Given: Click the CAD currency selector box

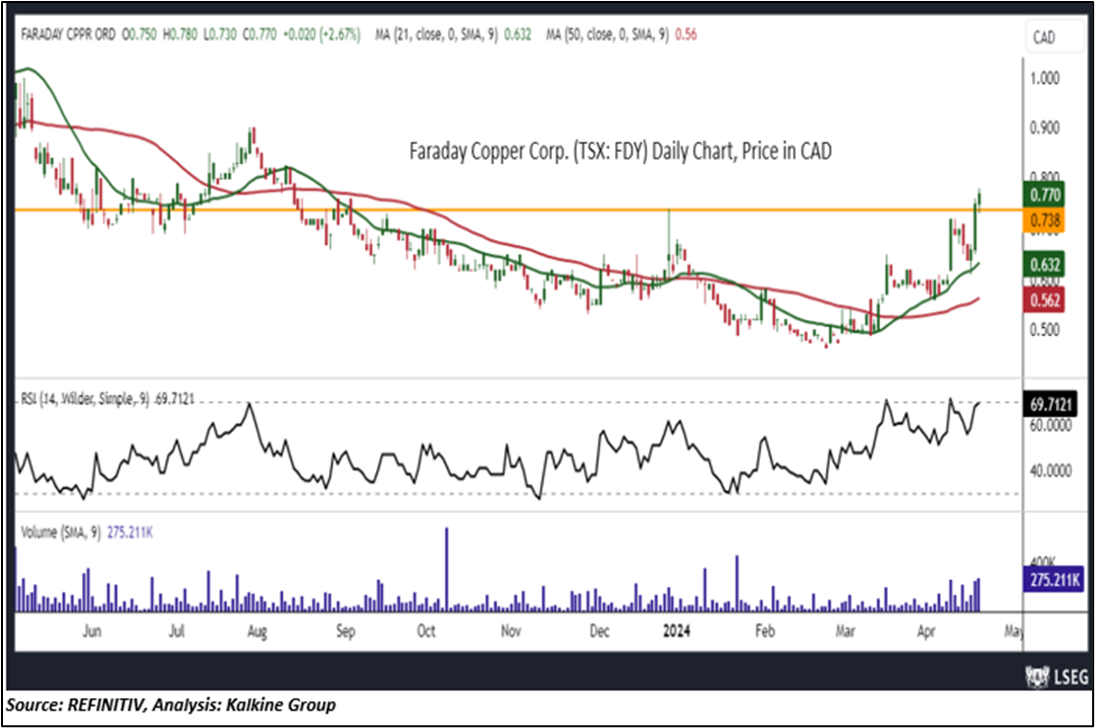Looking at the screenshot, I should point(1054,37).
